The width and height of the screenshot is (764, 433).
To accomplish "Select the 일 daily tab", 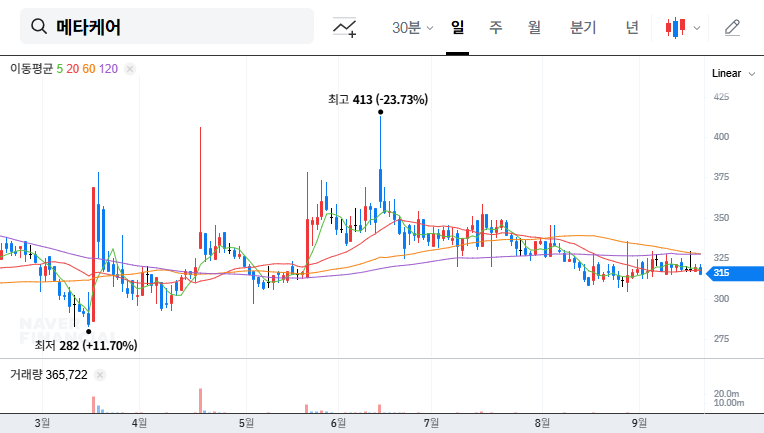I will (457, 27).
